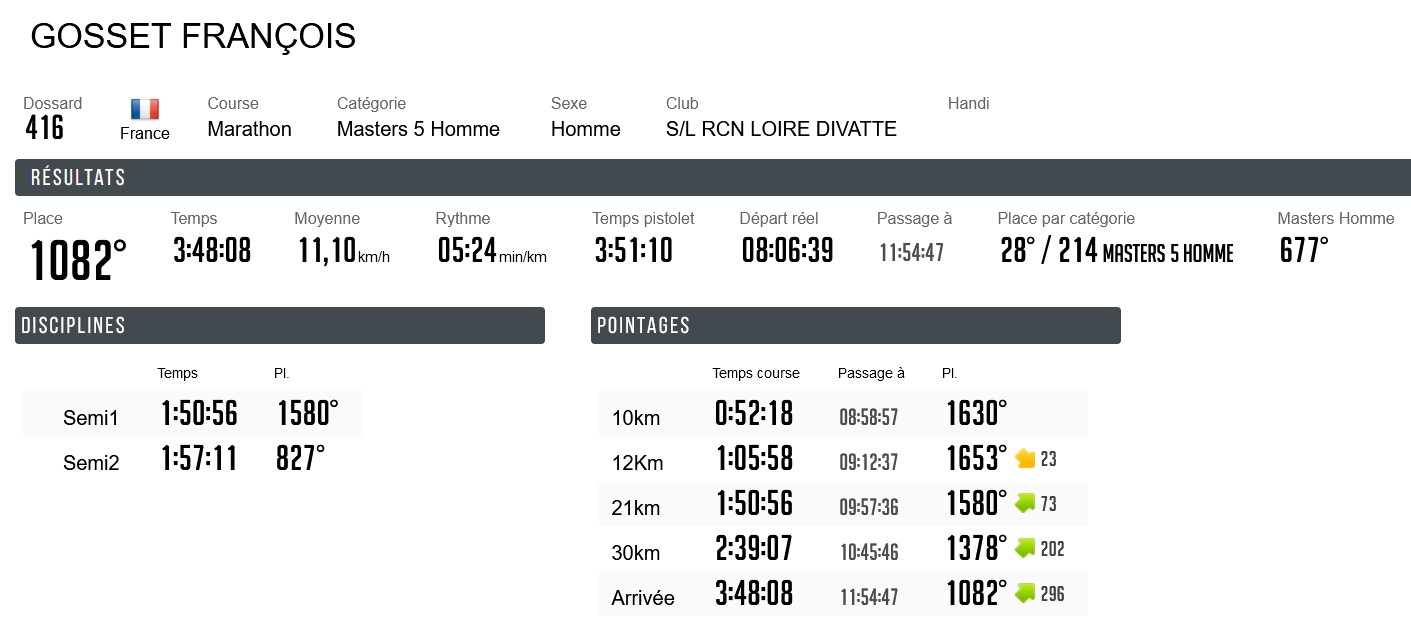Click the green arrow in the 30km row
Viewport: 1411px width, 632px height.
(x=1025, y=548)
